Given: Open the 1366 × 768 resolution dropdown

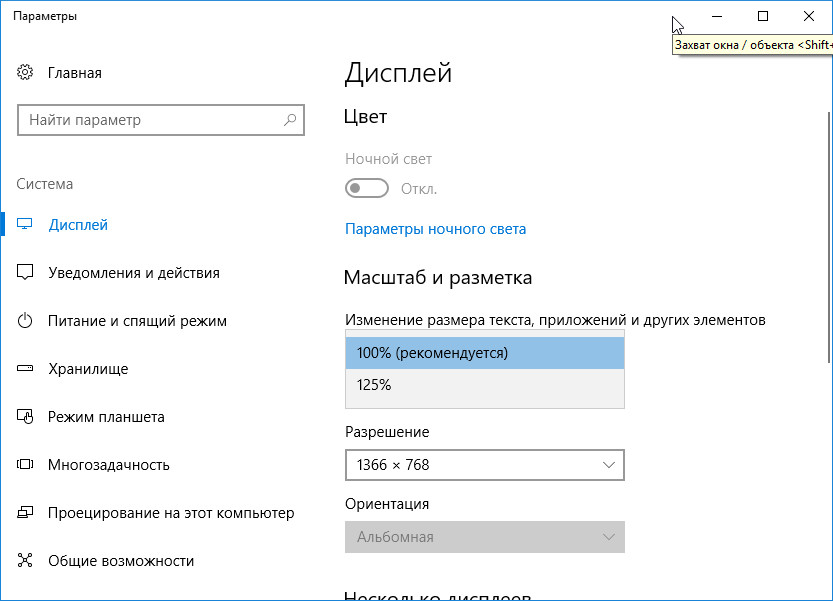Looking at the screenshot, I should [x=484, y=465].
